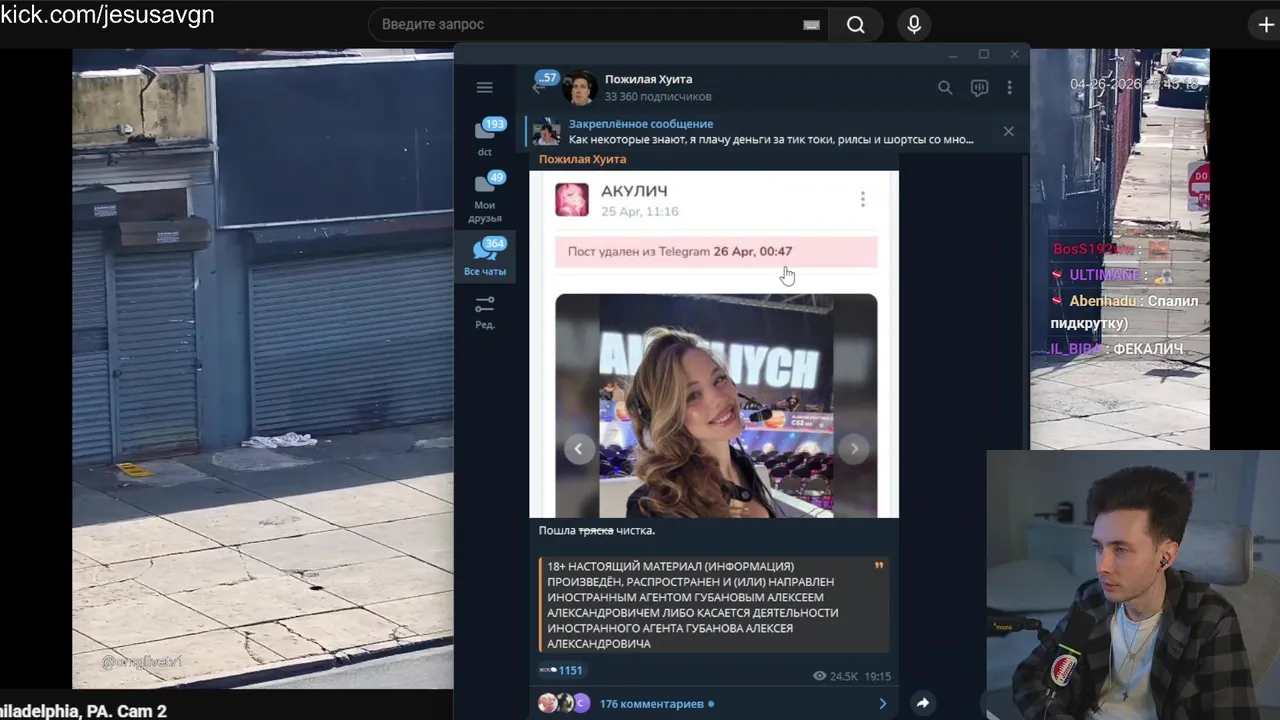Viewport: 1280px width, 720px height.
Task: Click the 1151 reaction button
Action: 561,671
